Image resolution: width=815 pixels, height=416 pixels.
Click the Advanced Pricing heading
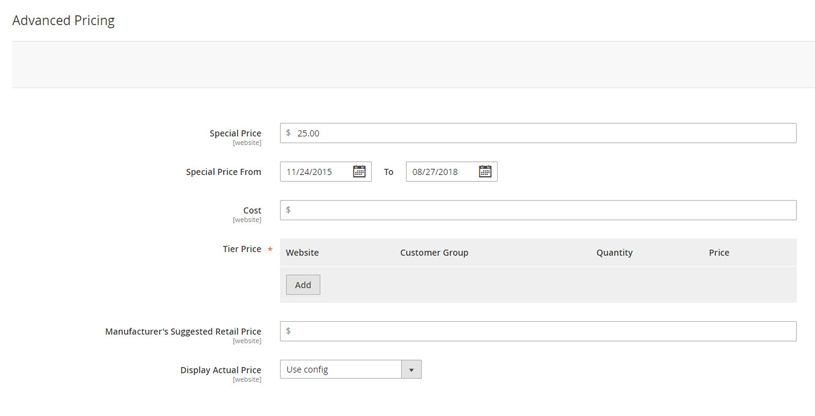click(63, 20)
